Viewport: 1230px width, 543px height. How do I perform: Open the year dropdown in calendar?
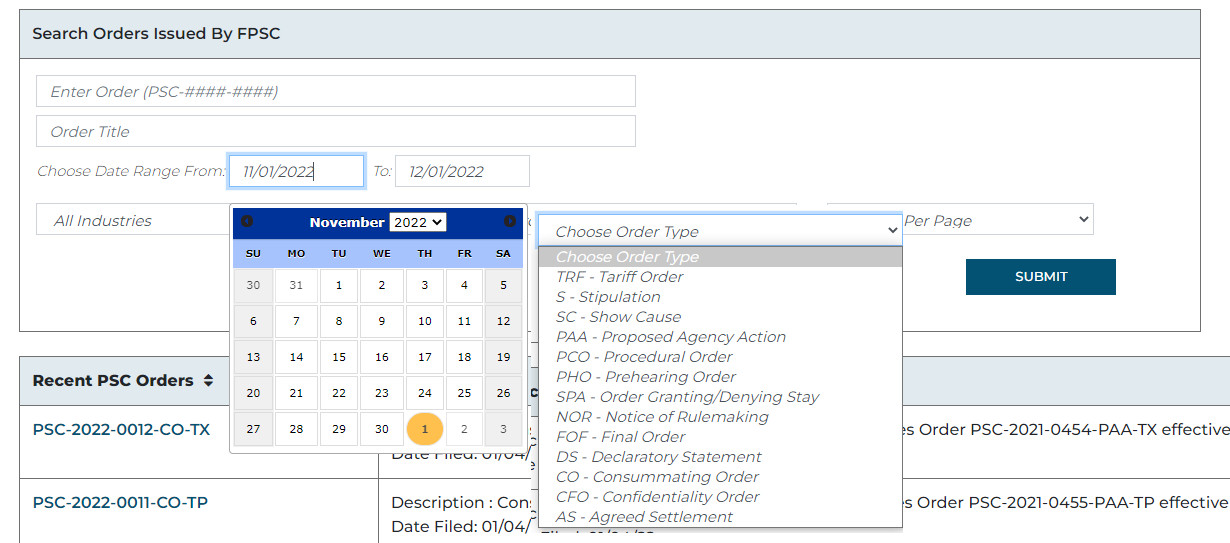coord(418,222)
